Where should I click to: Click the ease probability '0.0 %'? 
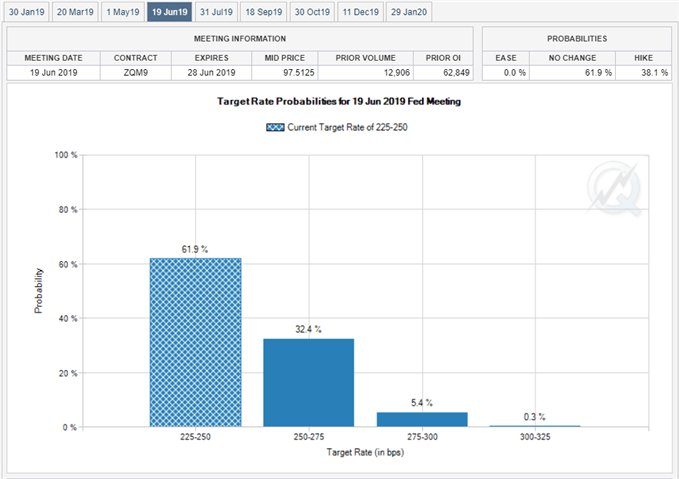click(514, 73)
